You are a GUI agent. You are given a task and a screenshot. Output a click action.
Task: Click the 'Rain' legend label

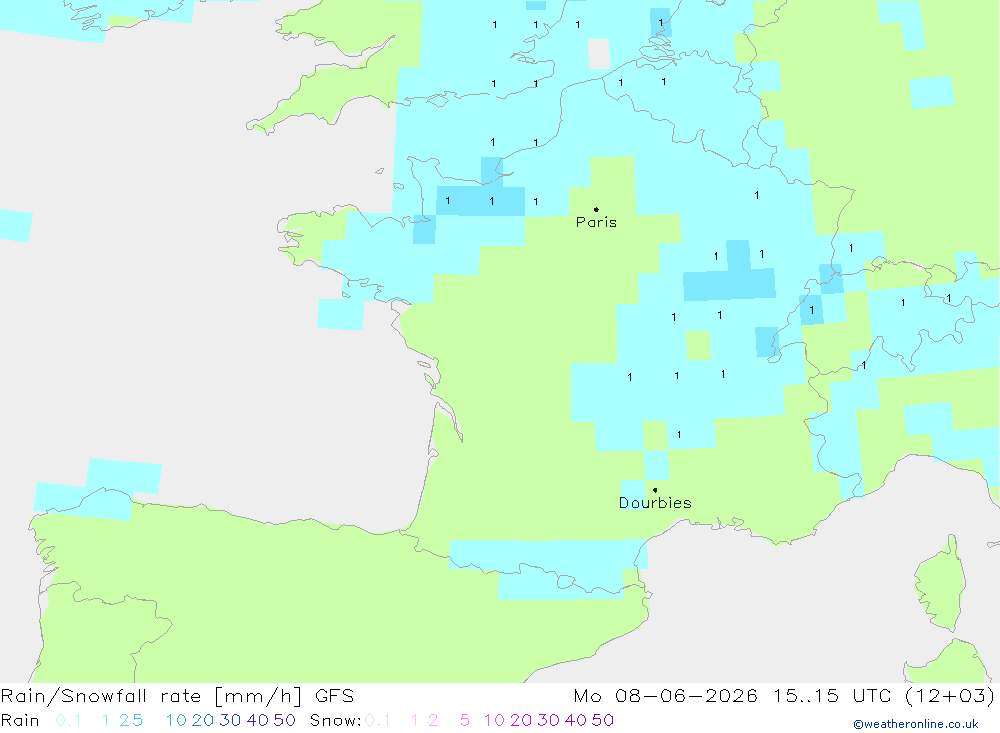click(20, 720)
